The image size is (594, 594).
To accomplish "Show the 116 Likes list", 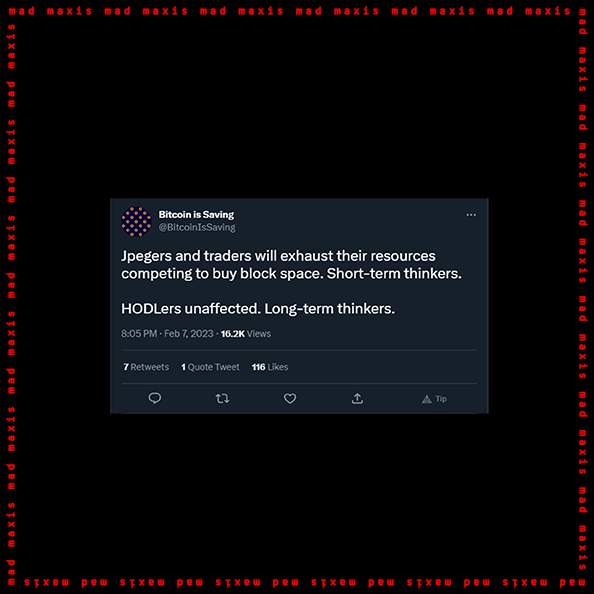I will click(270, 367).
